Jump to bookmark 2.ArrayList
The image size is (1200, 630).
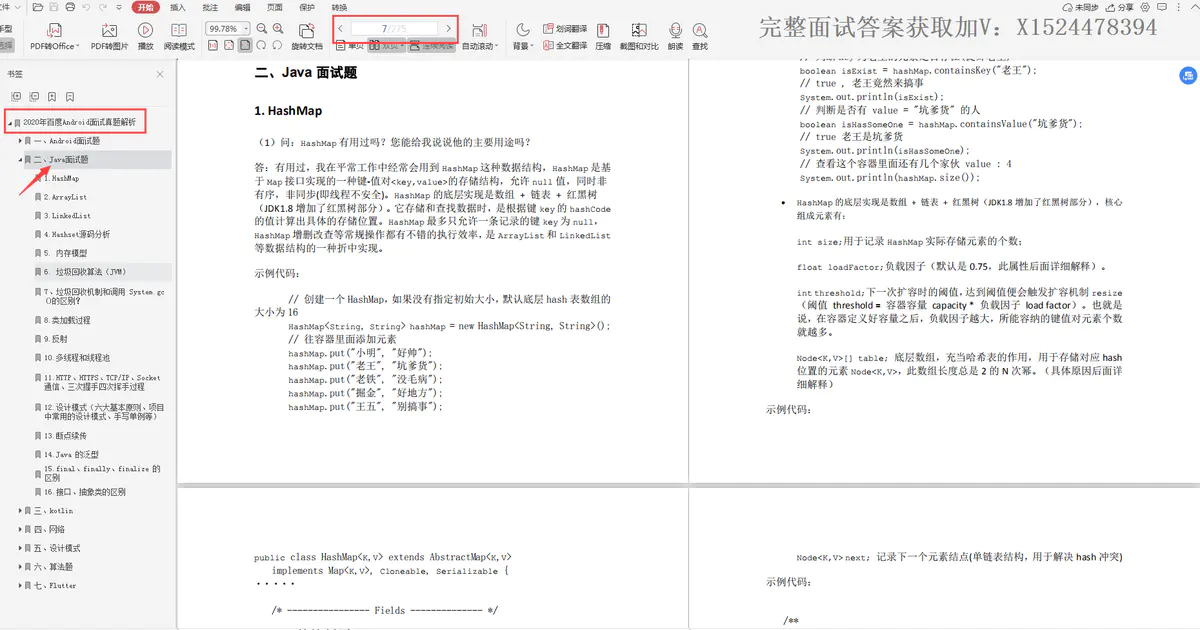click(65, 197)
